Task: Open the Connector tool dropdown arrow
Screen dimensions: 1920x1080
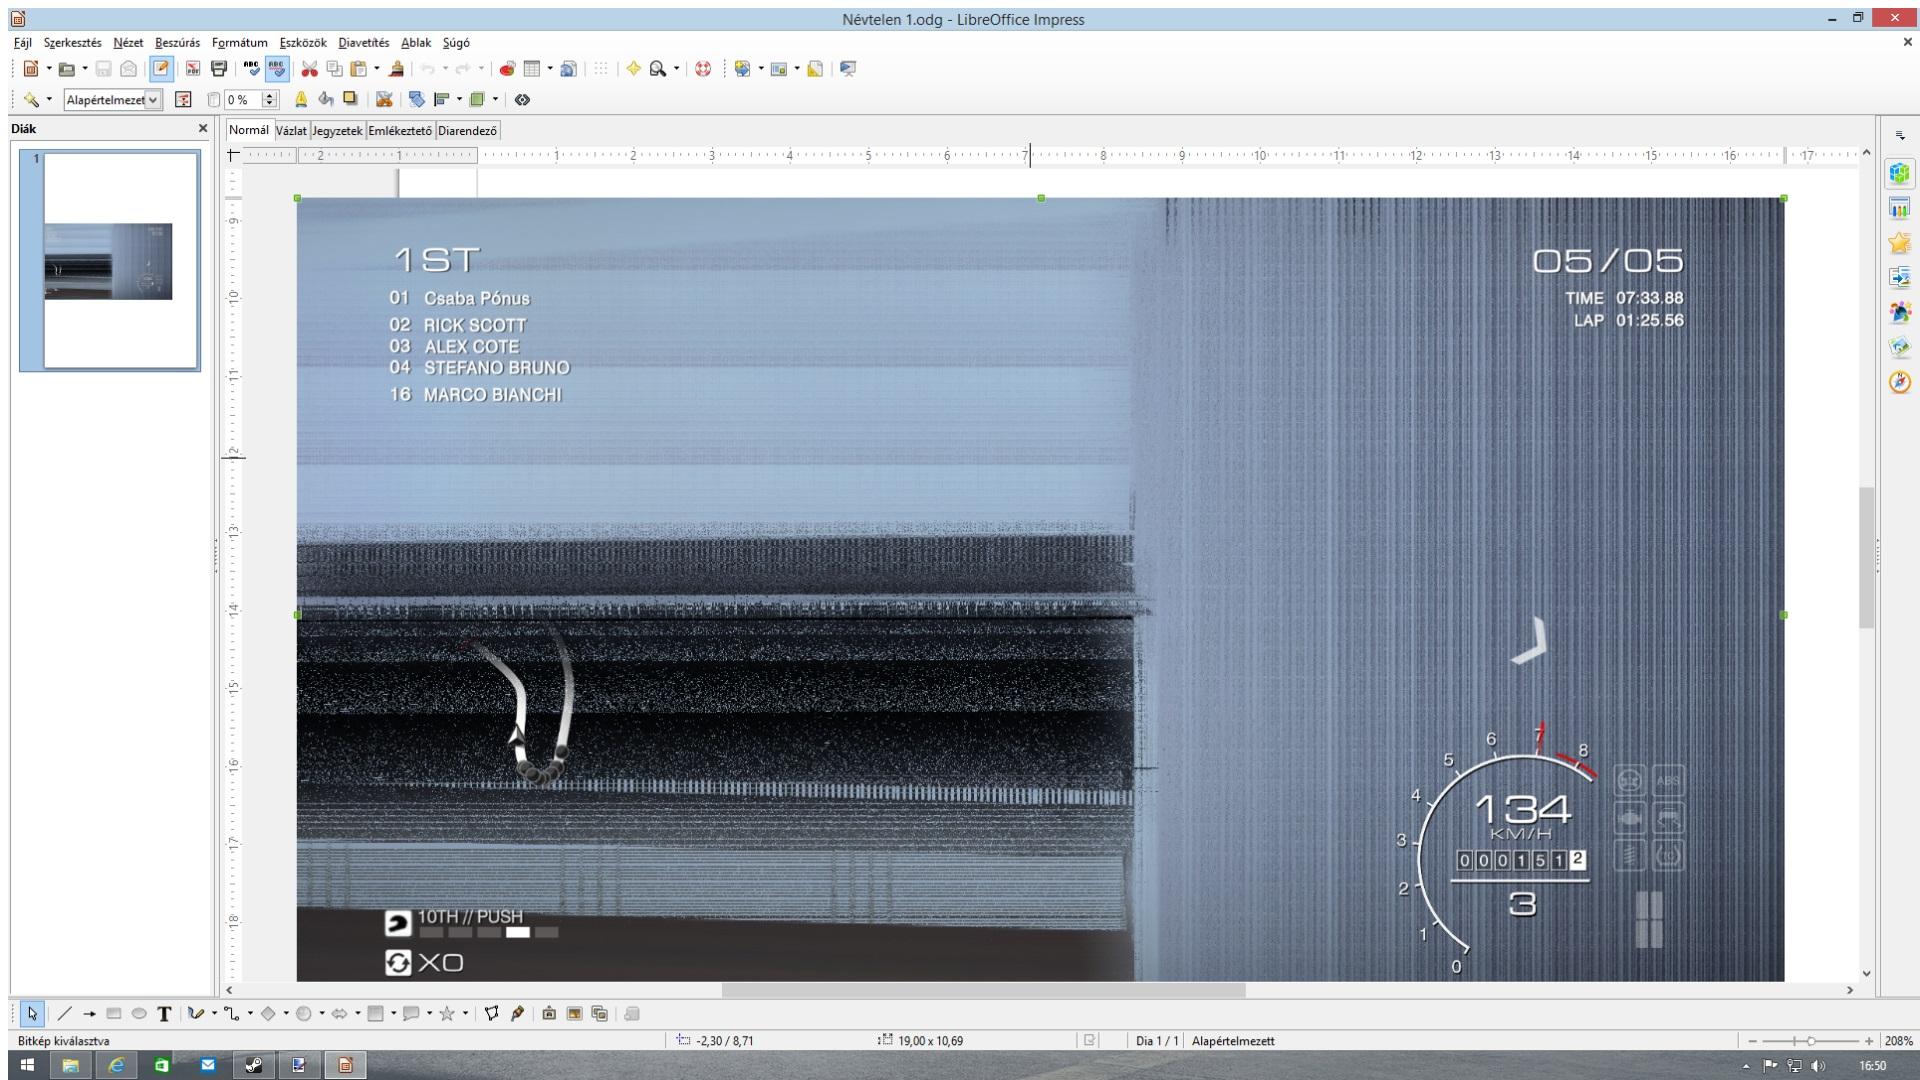Action: click(250, 1014)
